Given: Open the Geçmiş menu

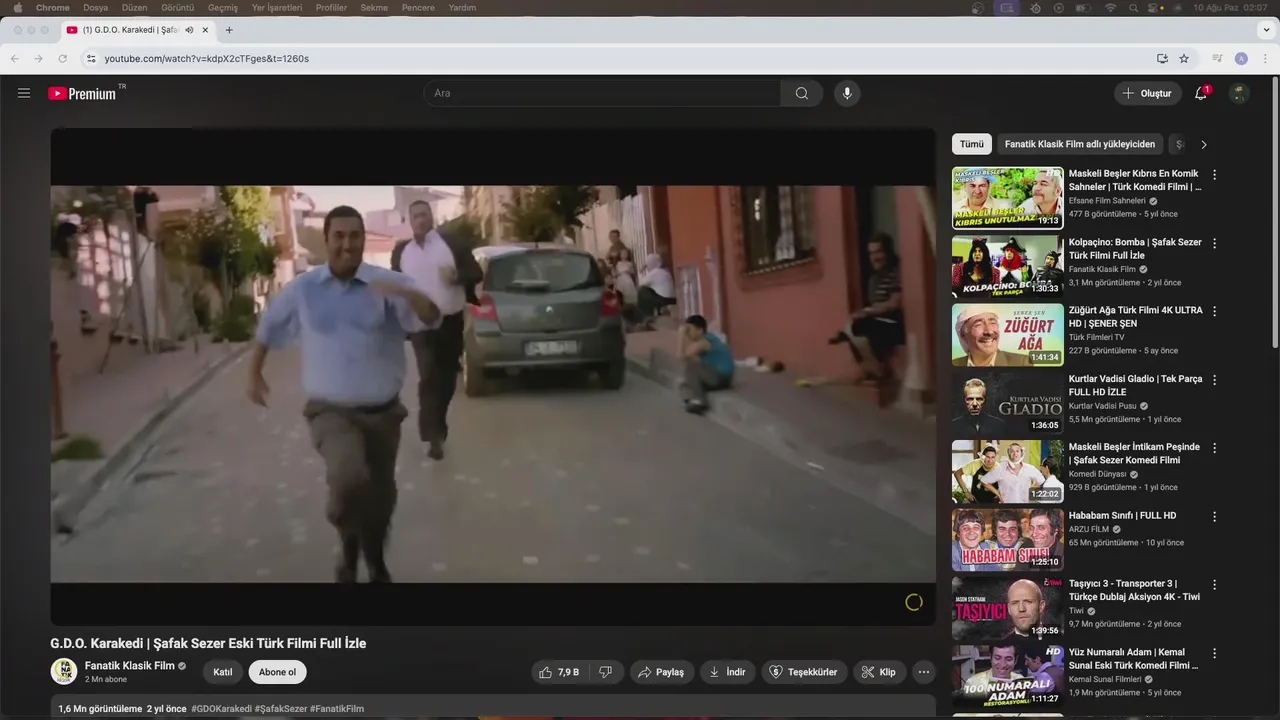Looking at the screenshot, I should pos(223,8).
